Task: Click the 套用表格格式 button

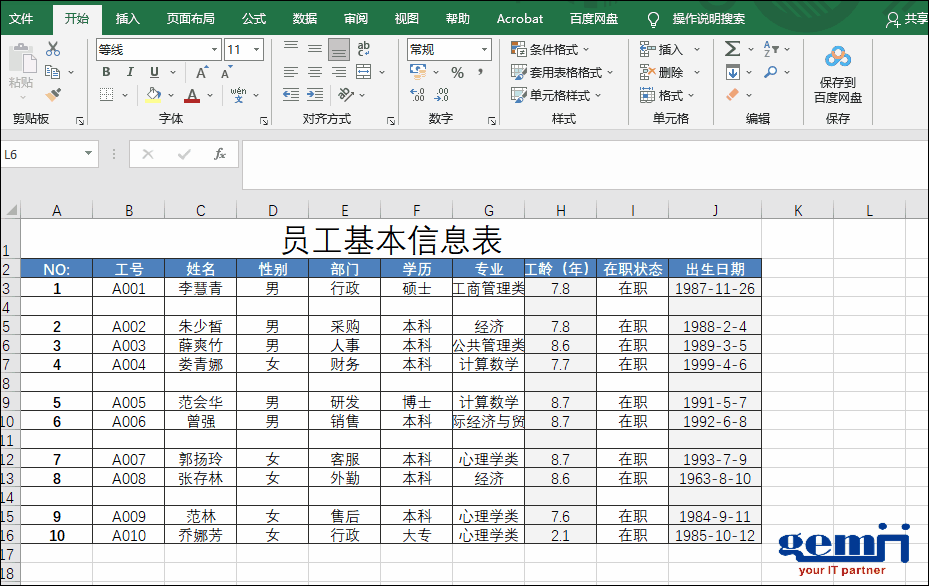Action: tap(557, 72)
